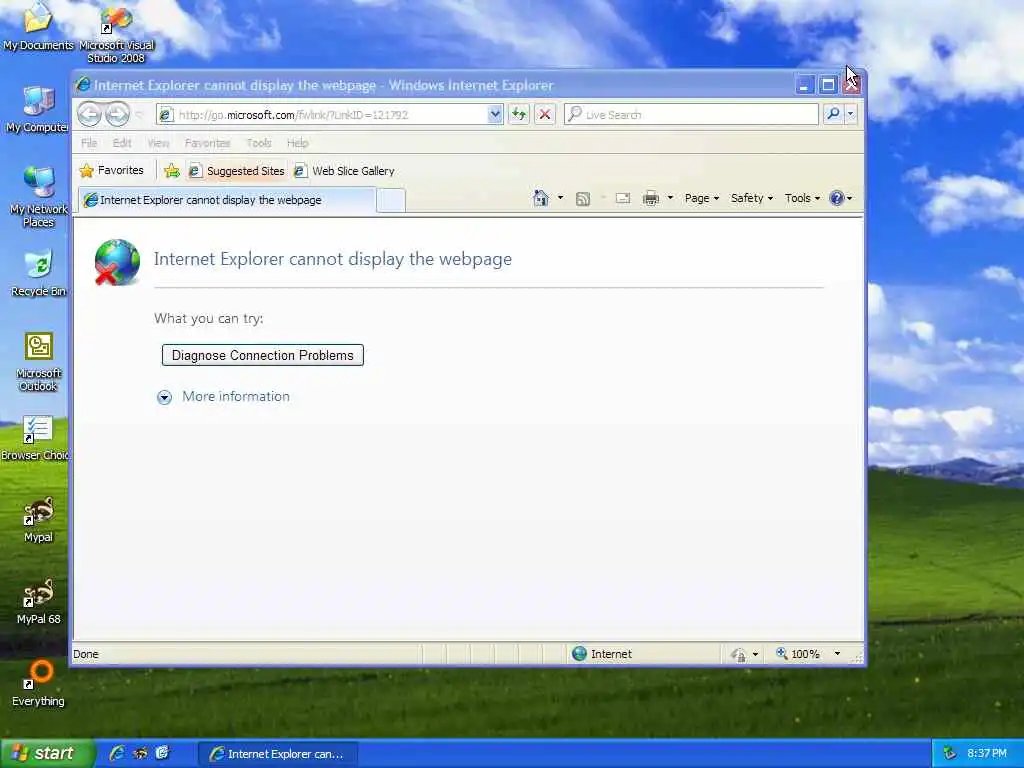This screenshot has width=1024, height=768.
Task: Launch Microsoft Outlook from desktop
Action: (39, 361)
